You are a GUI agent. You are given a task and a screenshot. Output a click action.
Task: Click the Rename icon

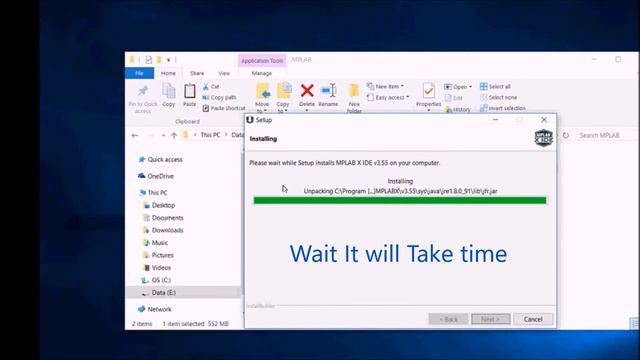tap(329, 90)
